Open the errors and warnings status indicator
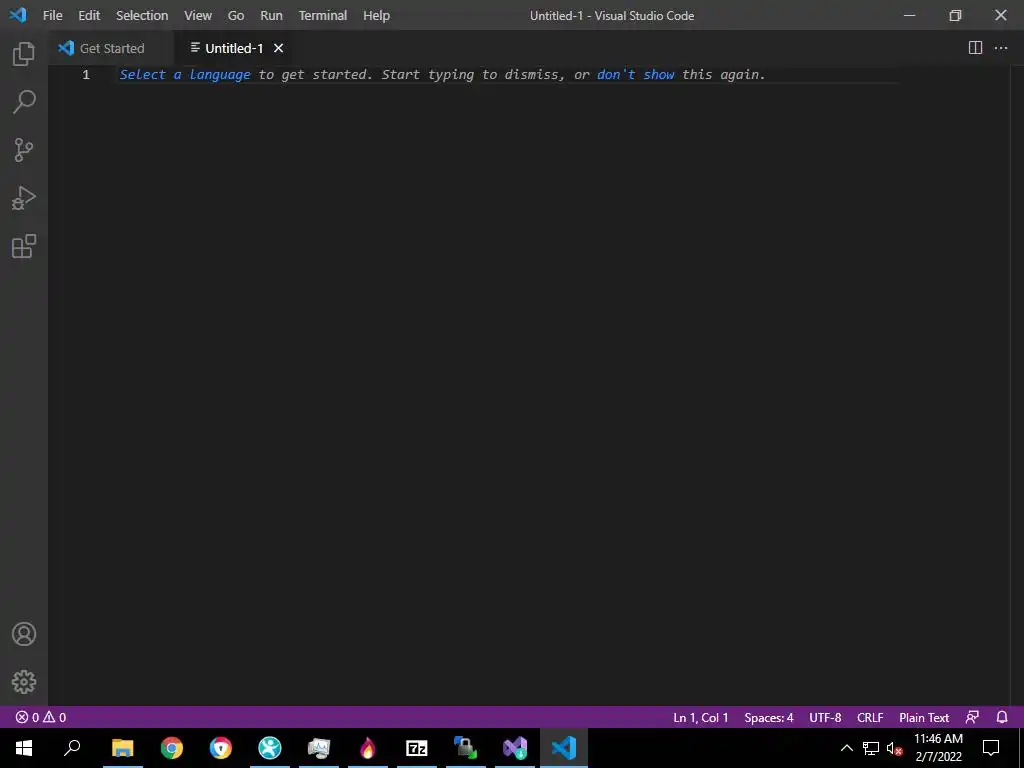Image resolution: width=1024 pixels, height=768 pixels. pyautogui.click(x=40, y=717)
